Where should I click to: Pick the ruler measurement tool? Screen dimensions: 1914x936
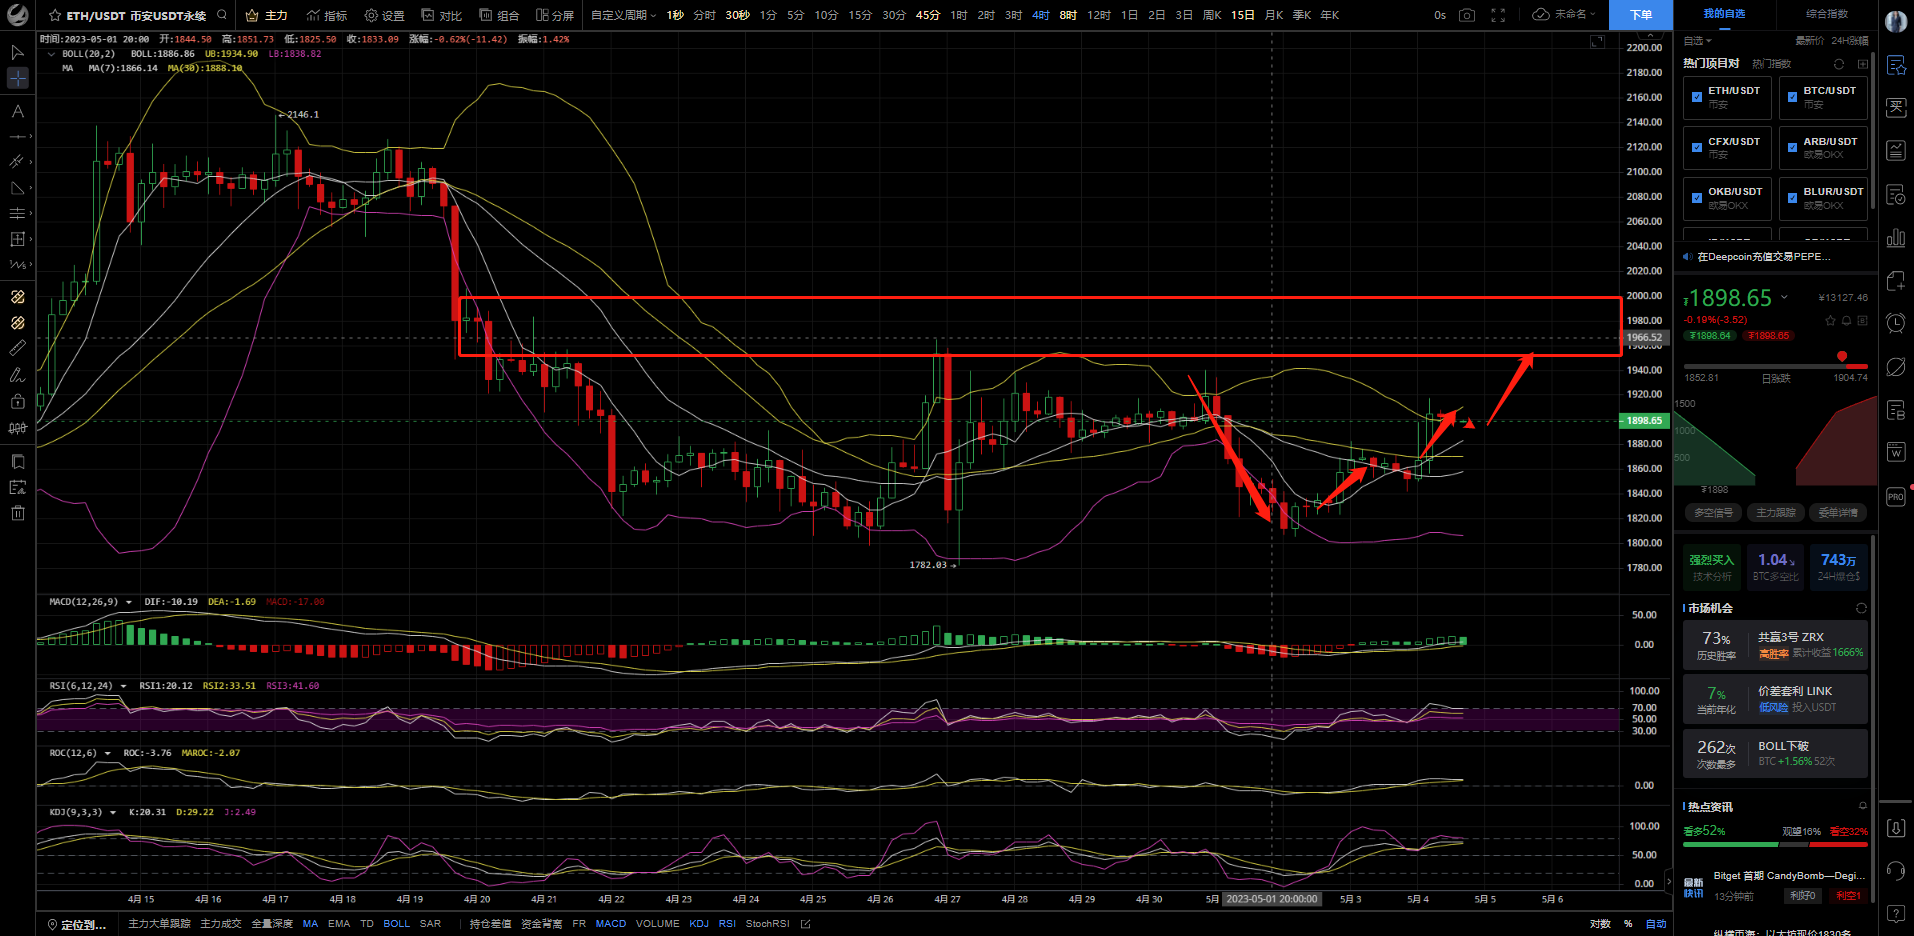17,348
